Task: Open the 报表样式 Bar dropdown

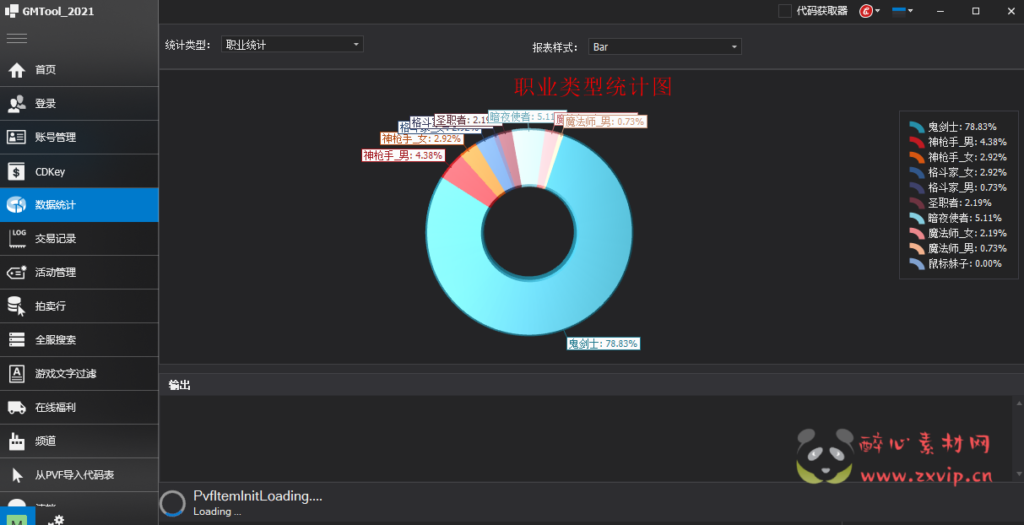Action: click(x=664, y=47)
